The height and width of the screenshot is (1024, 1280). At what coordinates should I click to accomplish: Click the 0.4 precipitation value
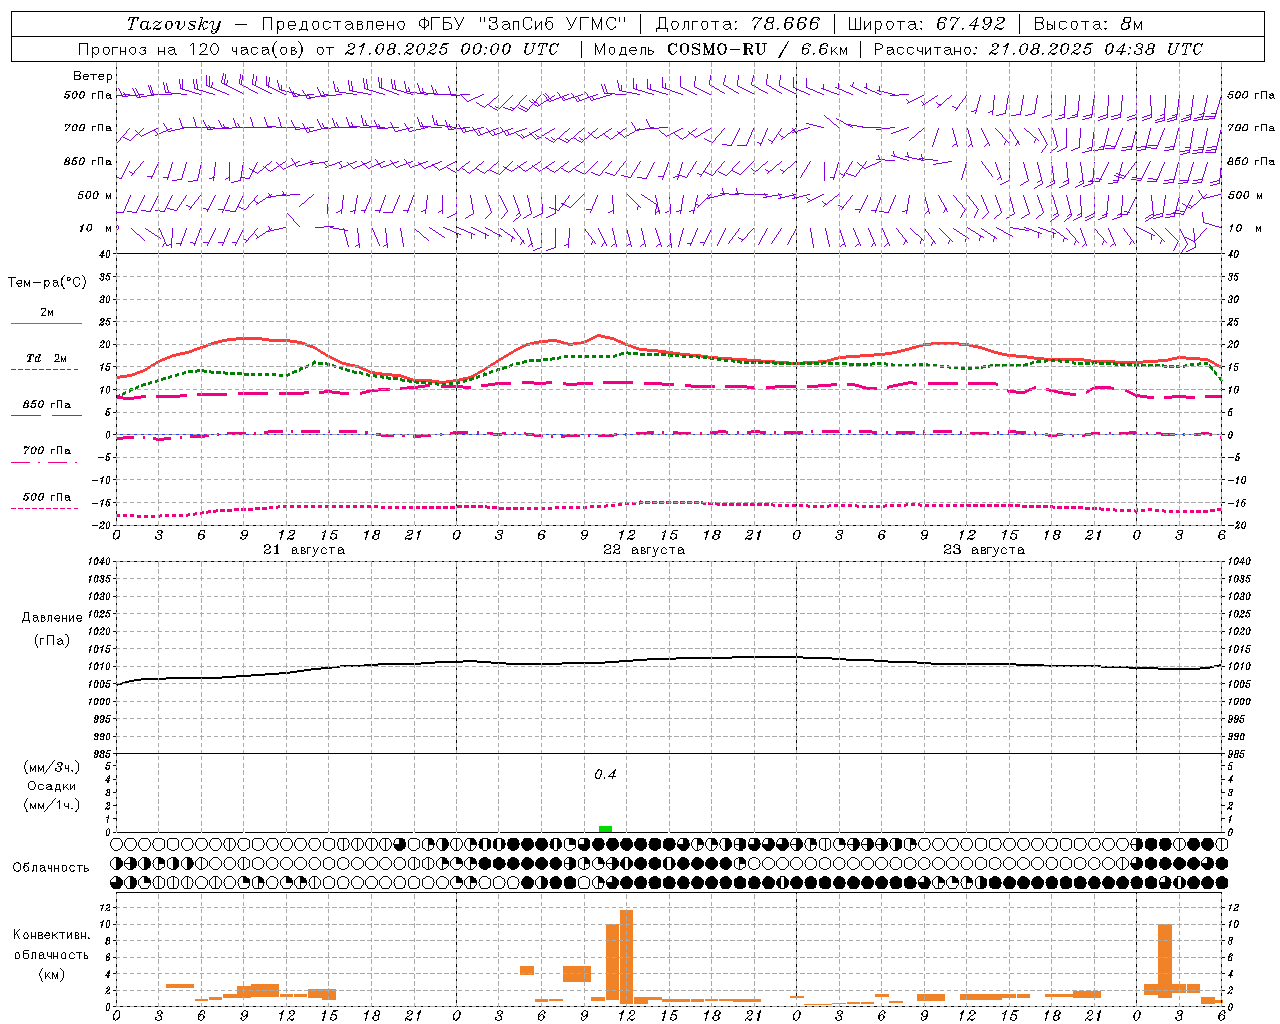(x=605, y=775)
